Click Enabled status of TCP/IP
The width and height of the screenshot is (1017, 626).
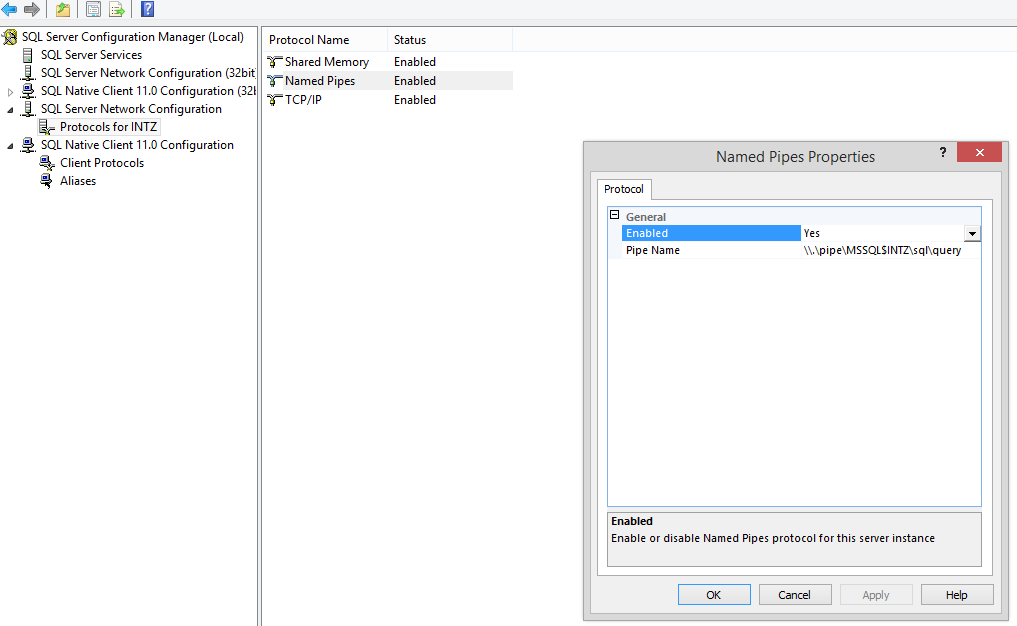414,100
